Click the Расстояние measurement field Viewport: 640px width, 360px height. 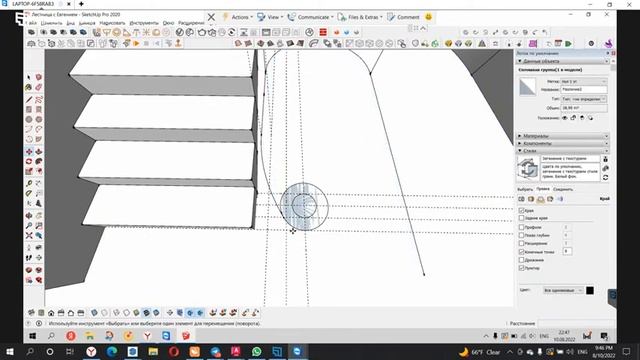tap(576, 323)
